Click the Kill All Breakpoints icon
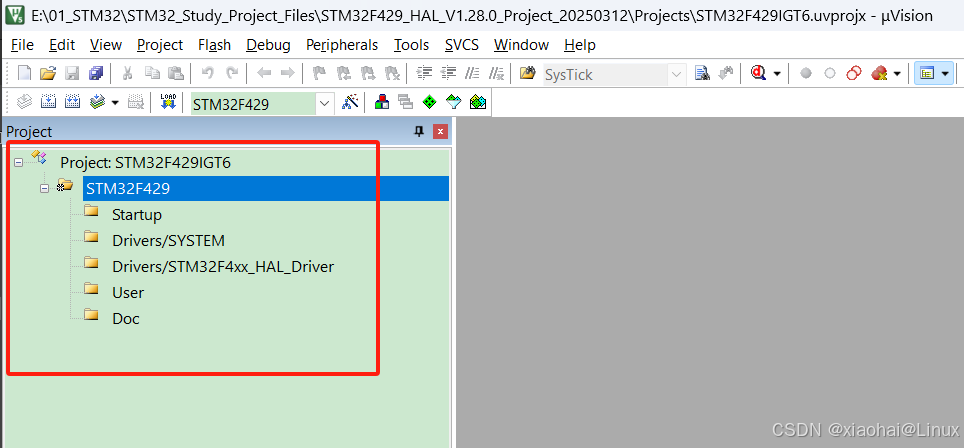The image size is (964, 448). (x=879, y=74)
